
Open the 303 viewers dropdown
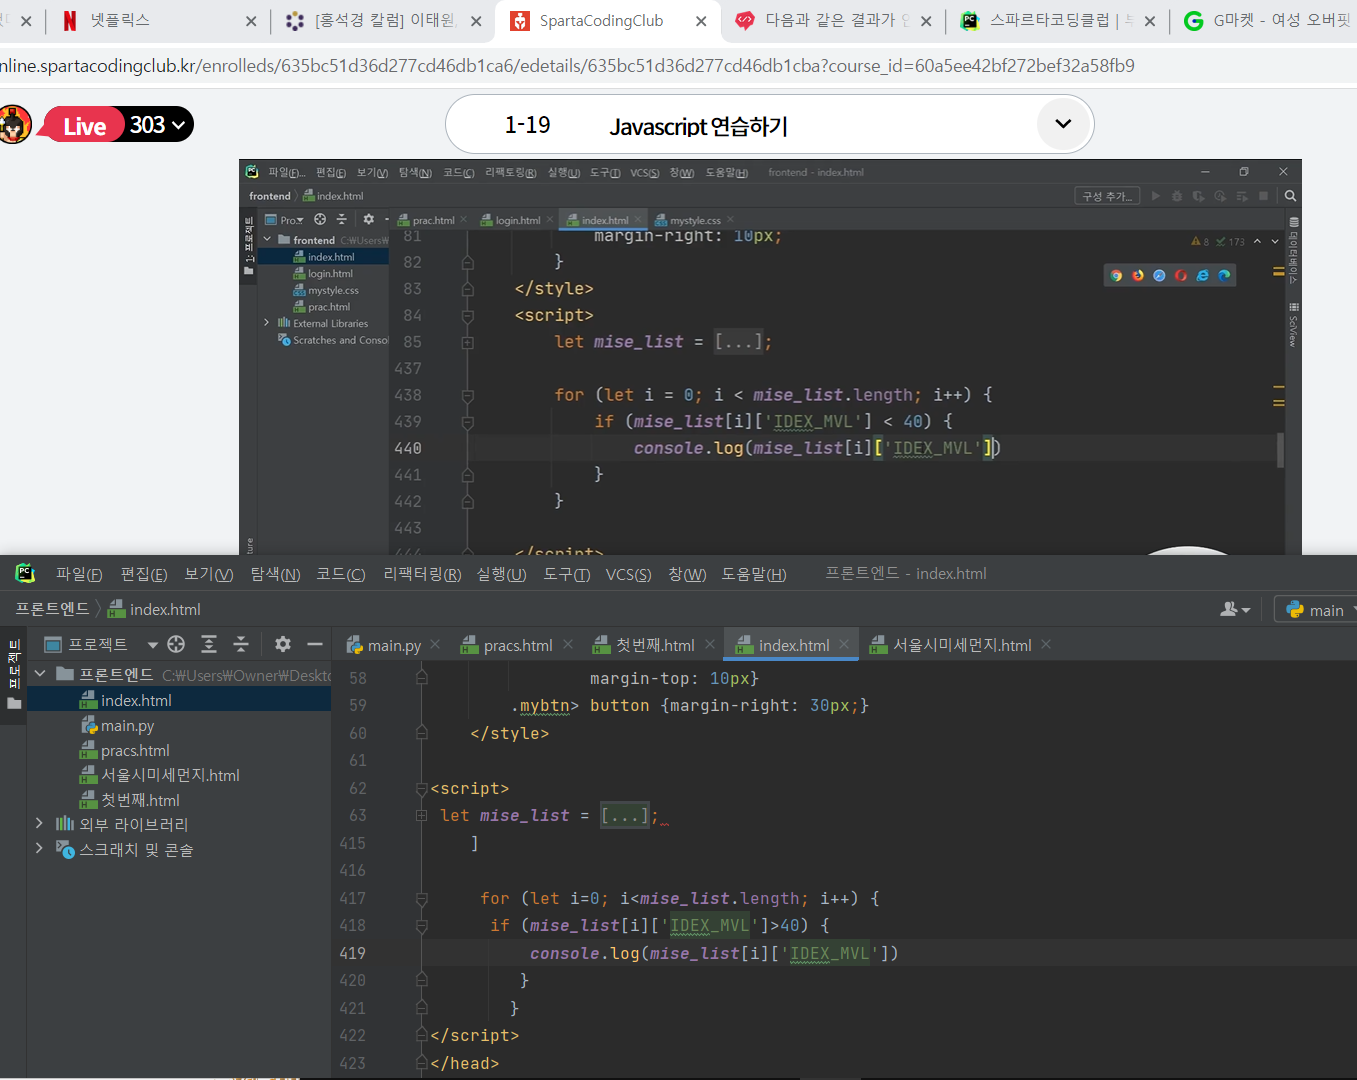(158, 125)
